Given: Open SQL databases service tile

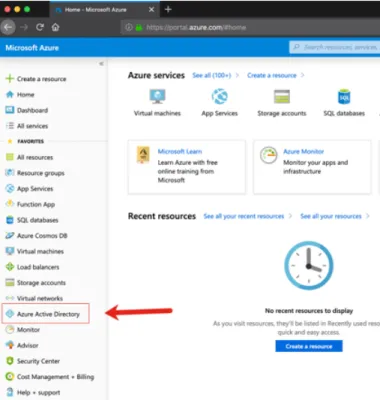Looking at the screenshot, I should (x=344, y=103).
